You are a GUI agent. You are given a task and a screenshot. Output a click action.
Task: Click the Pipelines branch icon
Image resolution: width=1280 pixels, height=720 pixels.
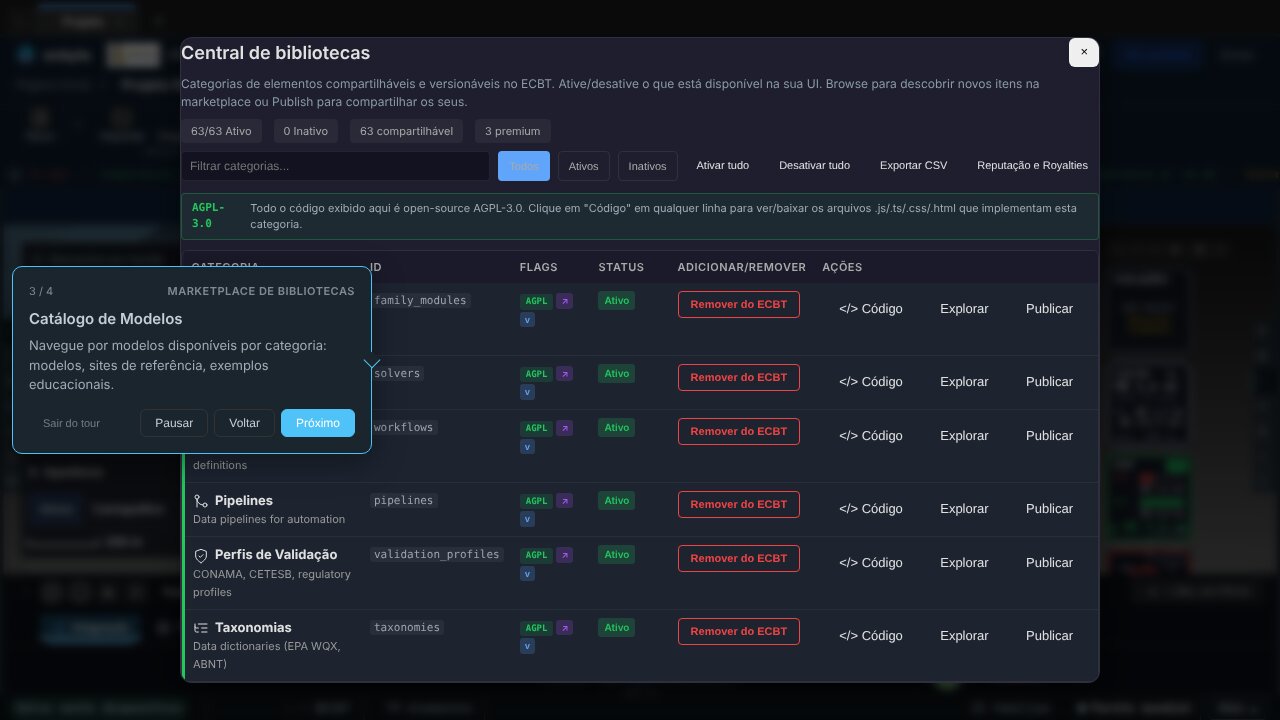coord(201,501)
